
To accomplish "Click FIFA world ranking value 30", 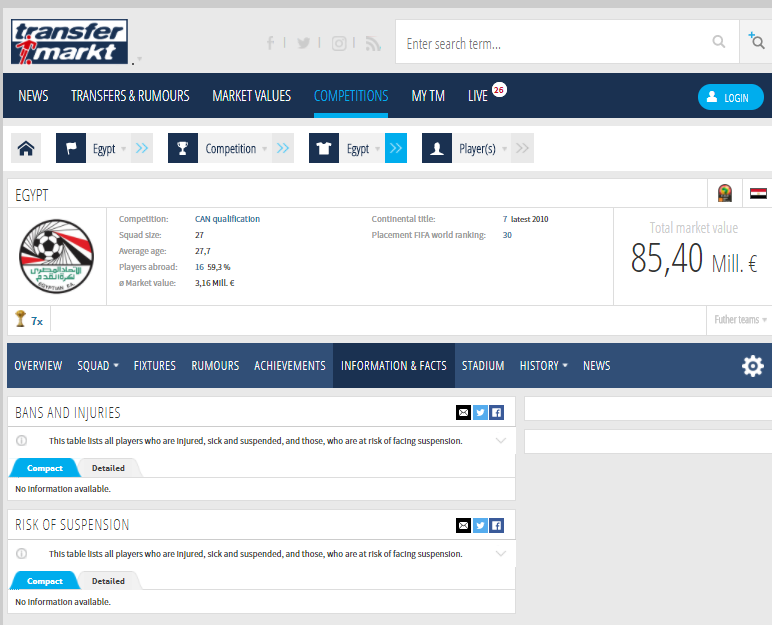I will pyautogui.click(x=507, y=235).
